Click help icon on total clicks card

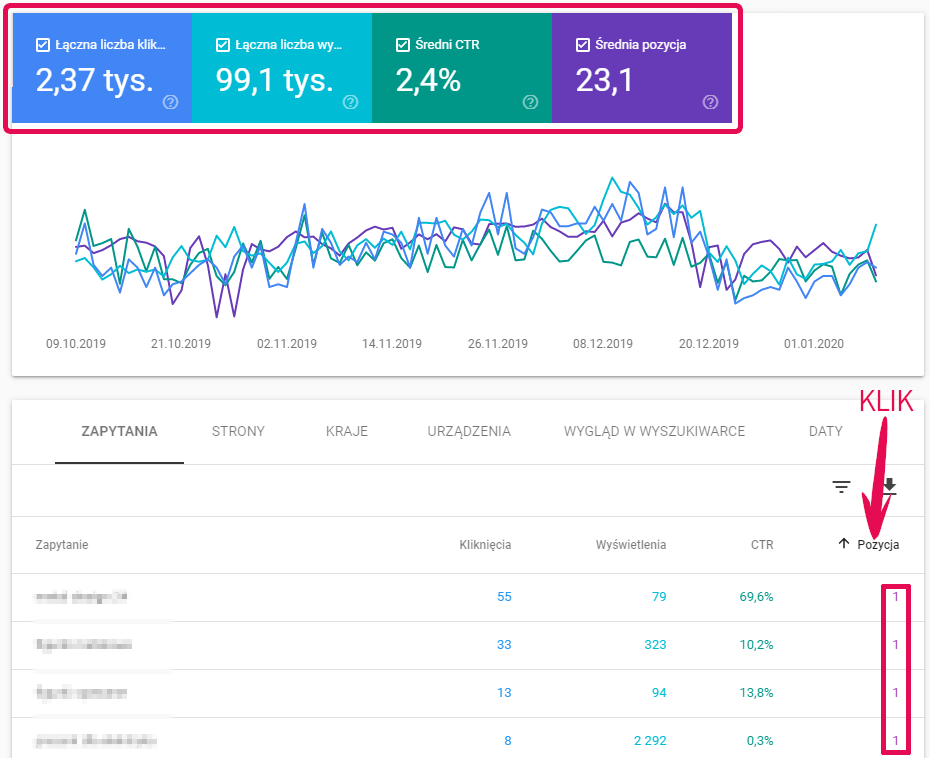click(170, 102)
